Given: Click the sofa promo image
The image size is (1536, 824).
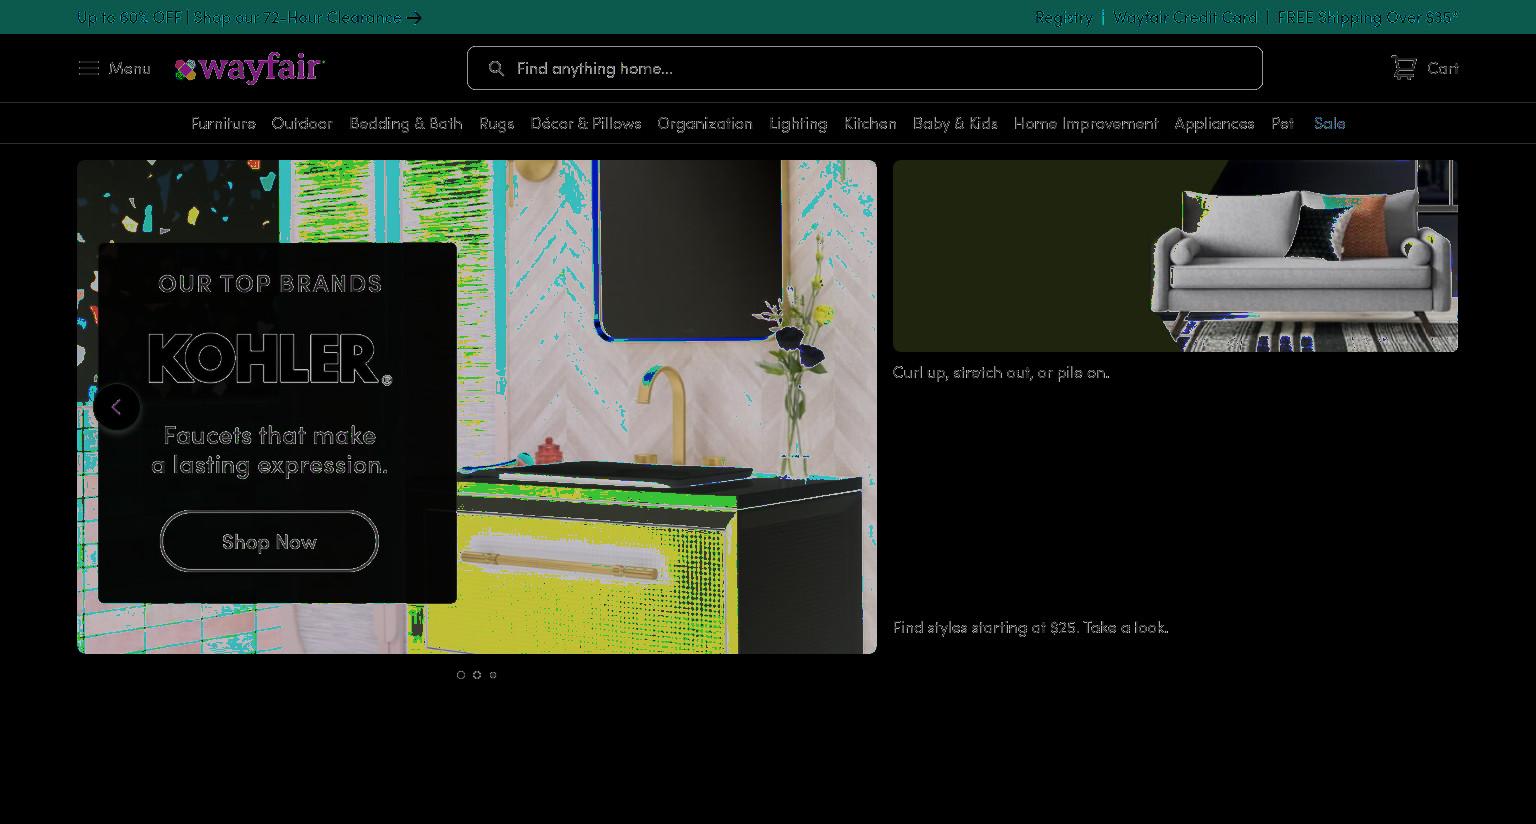Looking at the screenshot, I should click(1175, 256).
